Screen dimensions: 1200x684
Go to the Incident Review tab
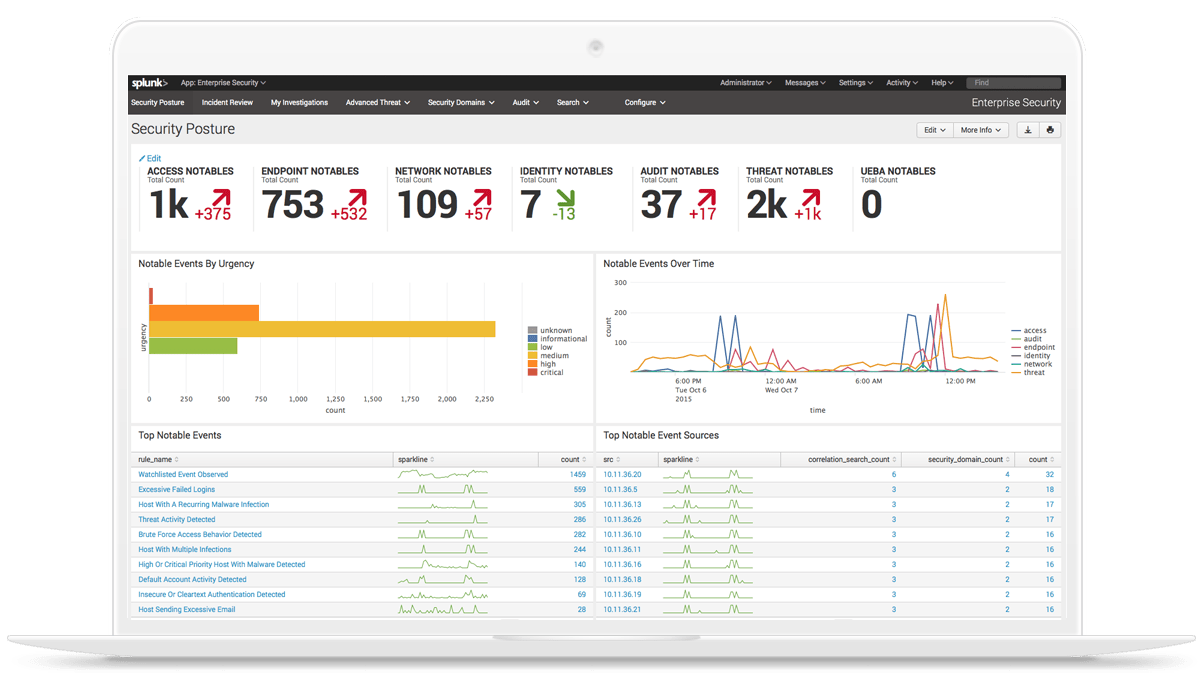227,102
